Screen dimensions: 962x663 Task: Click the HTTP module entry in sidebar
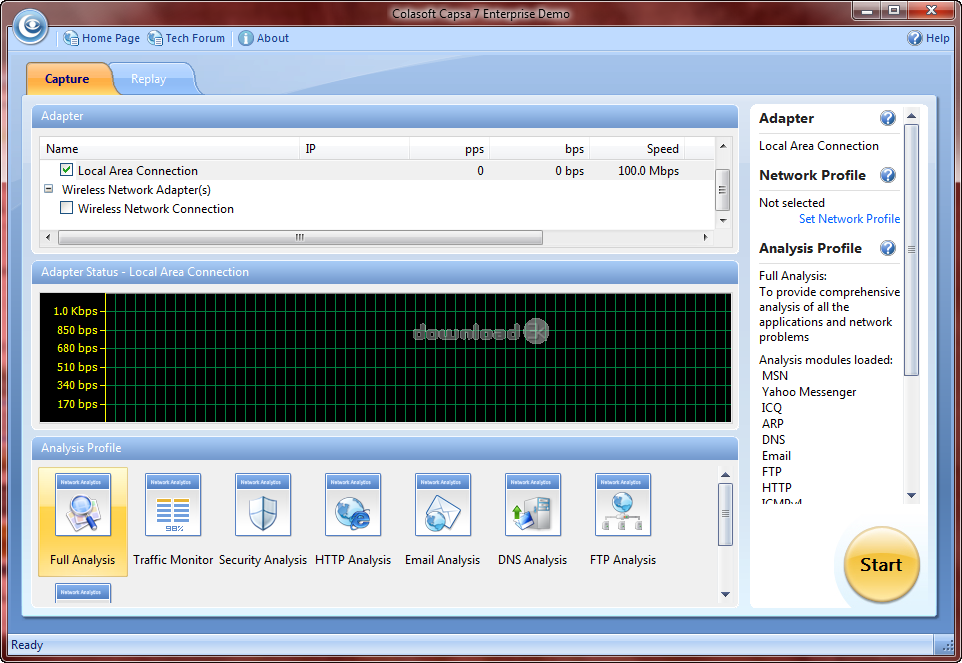pyautogui.click(x=776, y=488)
